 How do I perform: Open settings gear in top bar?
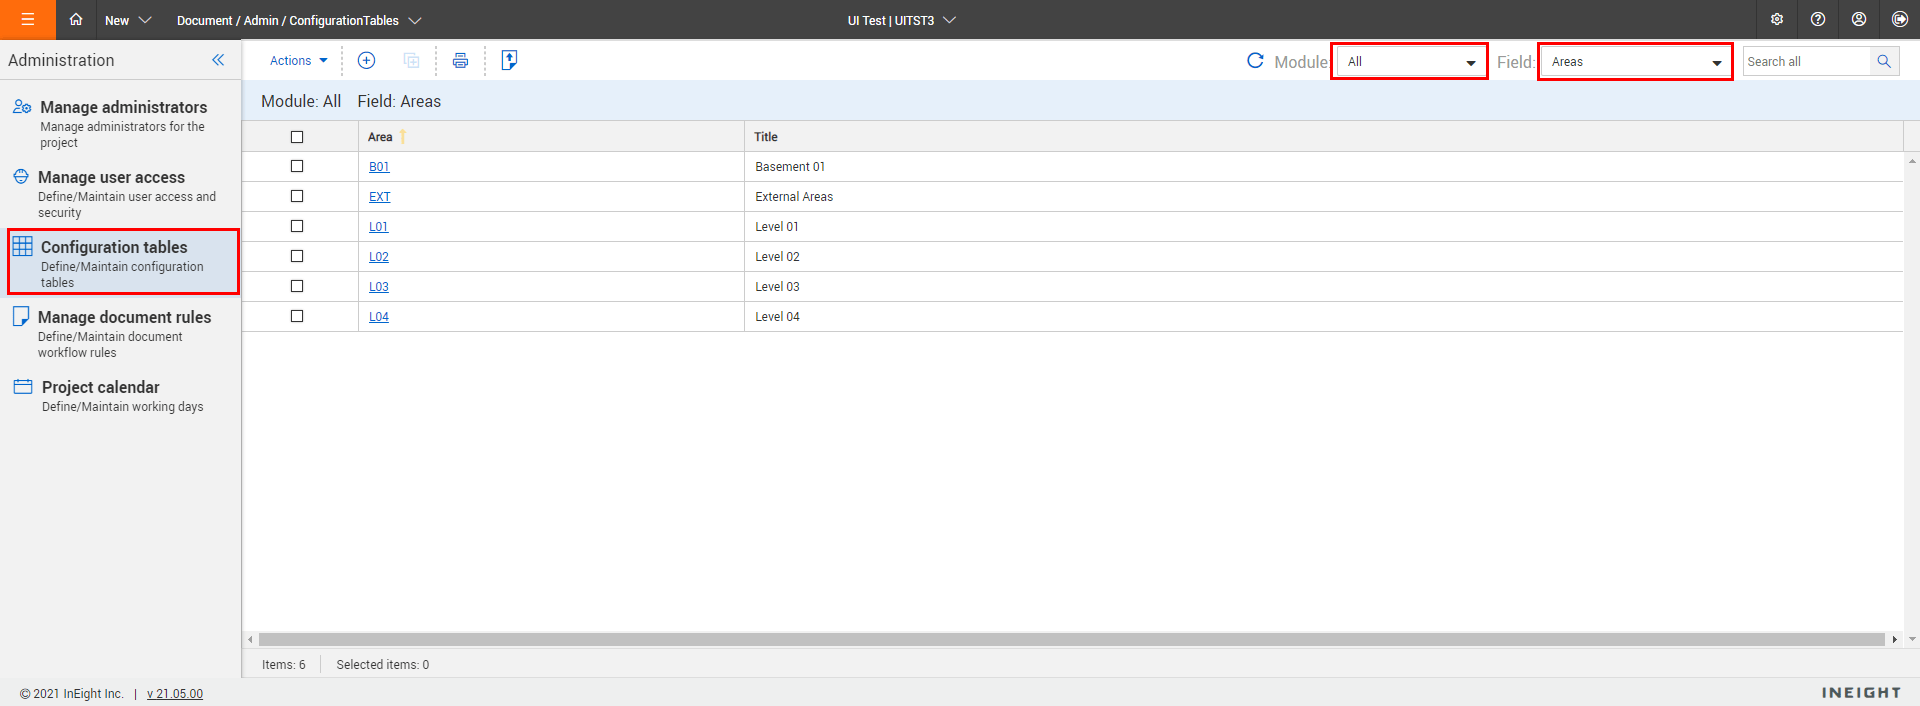tap(1777, 19)
